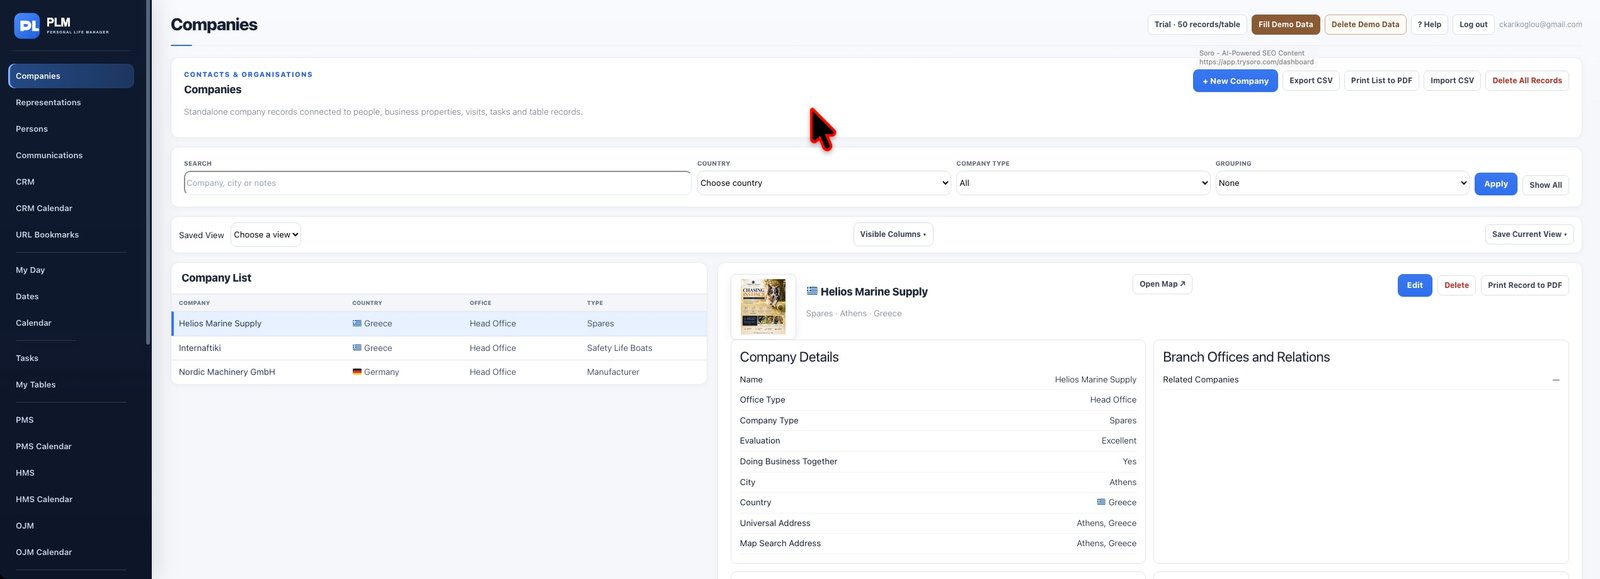Open the Help button
1600x579 pixels.
tap(1429, 24)
